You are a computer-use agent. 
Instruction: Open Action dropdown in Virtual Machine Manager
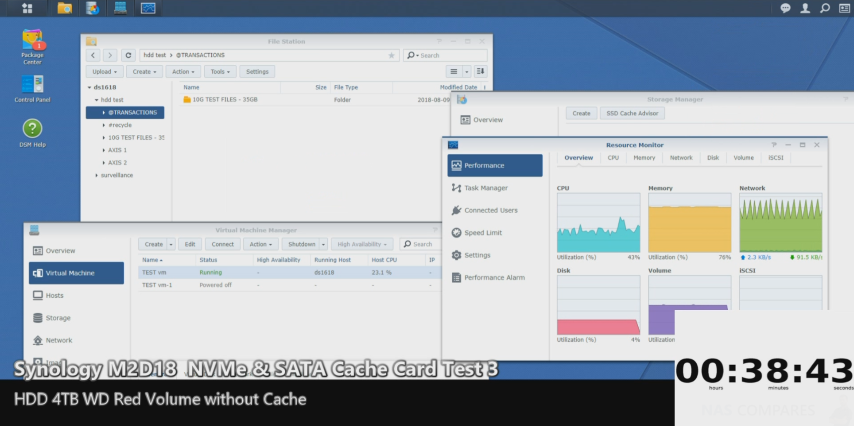click(x=261, y=244)
